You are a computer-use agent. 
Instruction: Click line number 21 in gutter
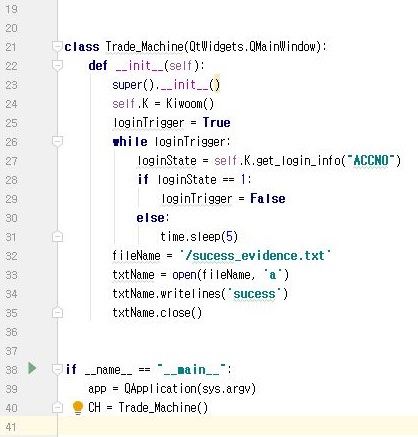tap(11, 47)
